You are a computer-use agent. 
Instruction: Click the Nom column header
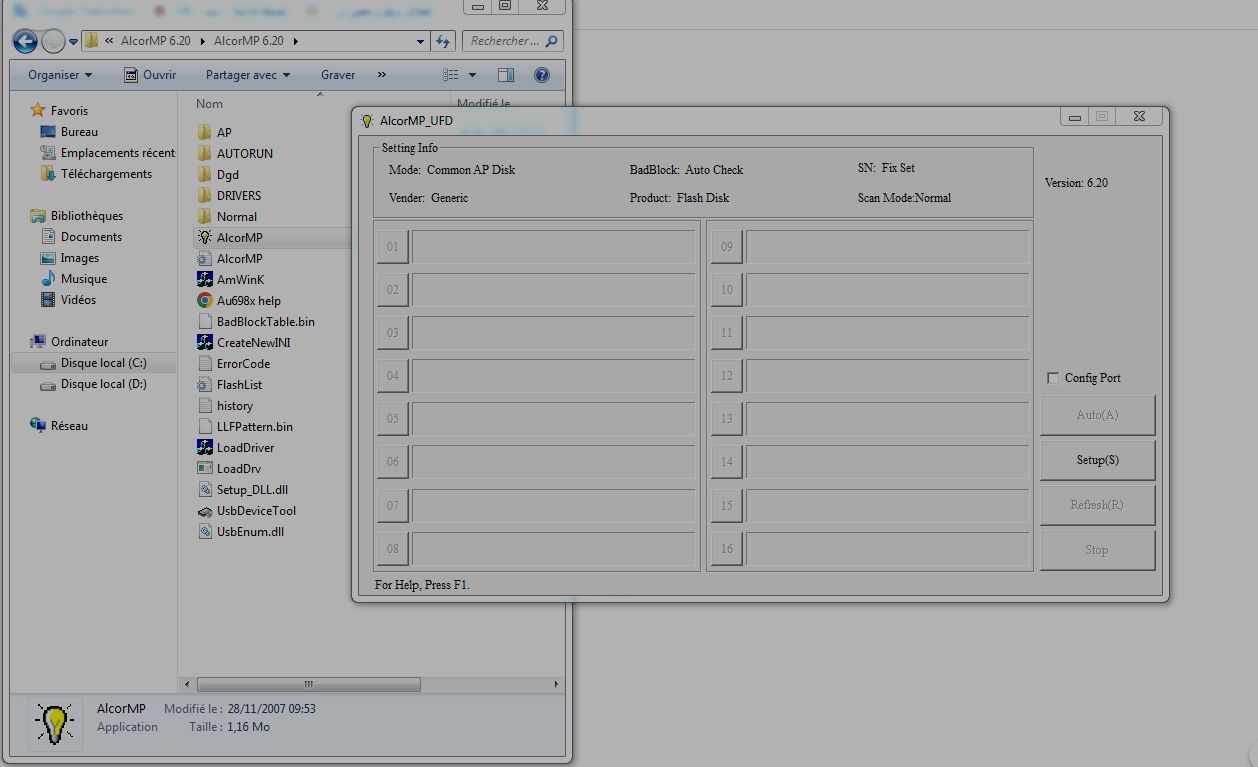(209, 104)
